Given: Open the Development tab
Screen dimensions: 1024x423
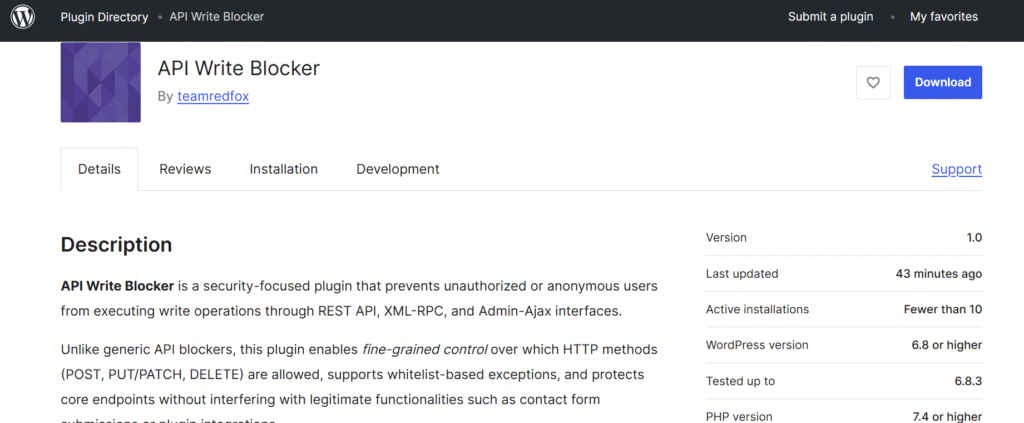Looking at the screenshot, I should click(x=398, y=169).
